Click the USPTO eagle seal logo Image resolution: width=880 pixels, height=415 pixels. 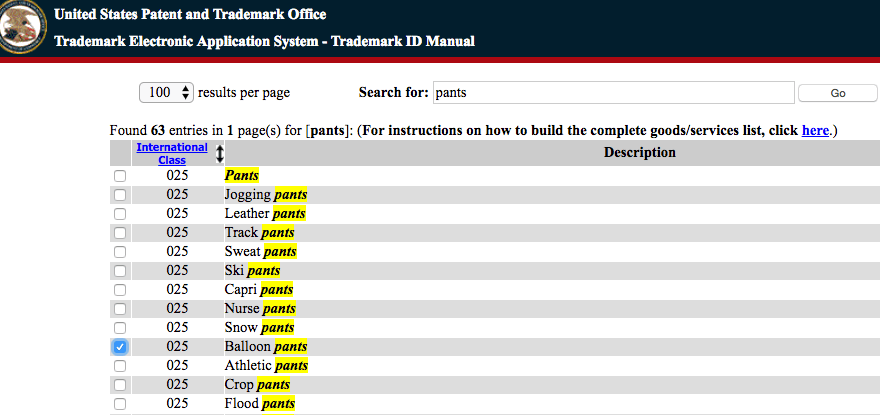tap(21, 27)
